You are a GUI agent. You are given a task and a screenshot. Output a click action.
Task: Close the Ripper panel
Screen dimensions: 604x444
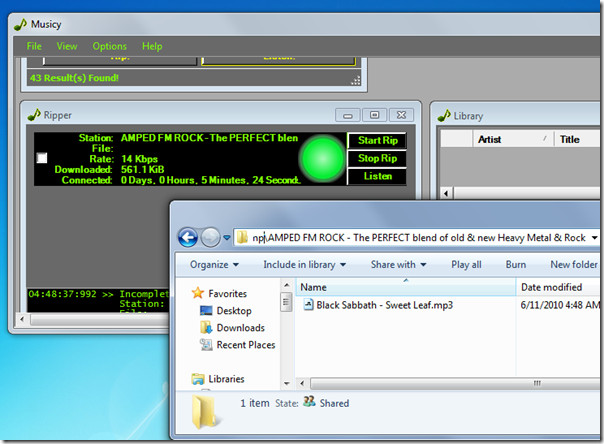click(x=401, y=115)
